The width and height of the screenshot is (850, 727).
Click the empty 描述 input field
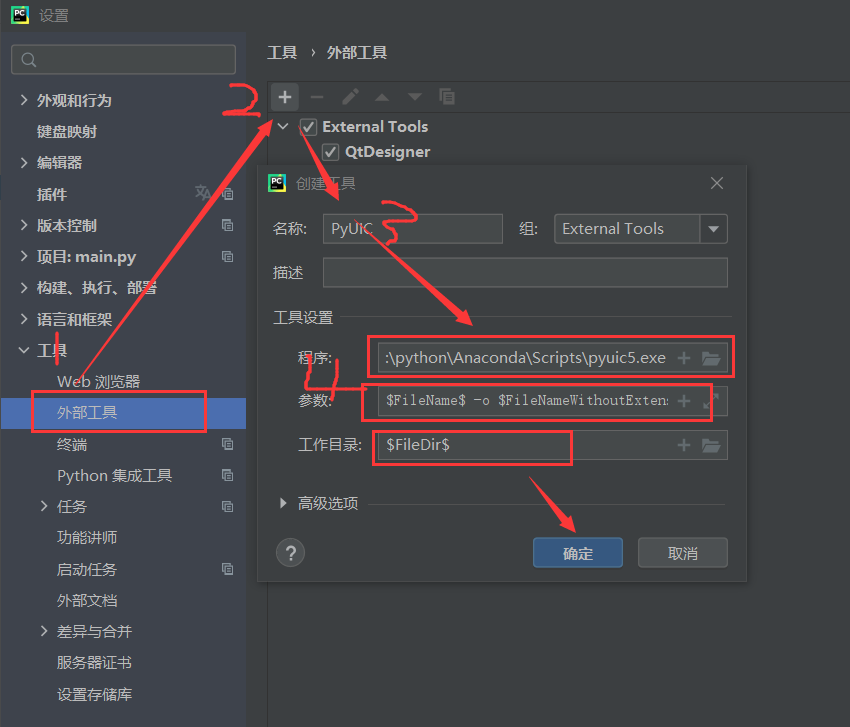click(x=525, y=272)
